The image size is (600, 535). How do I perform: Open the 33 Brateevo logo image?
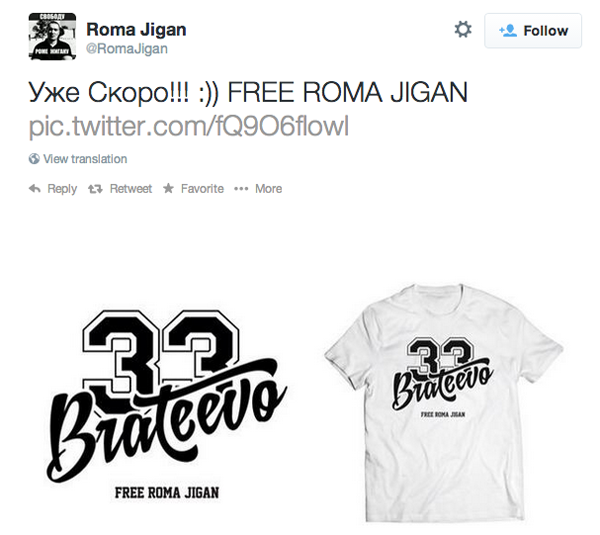(x=167, y=404)
